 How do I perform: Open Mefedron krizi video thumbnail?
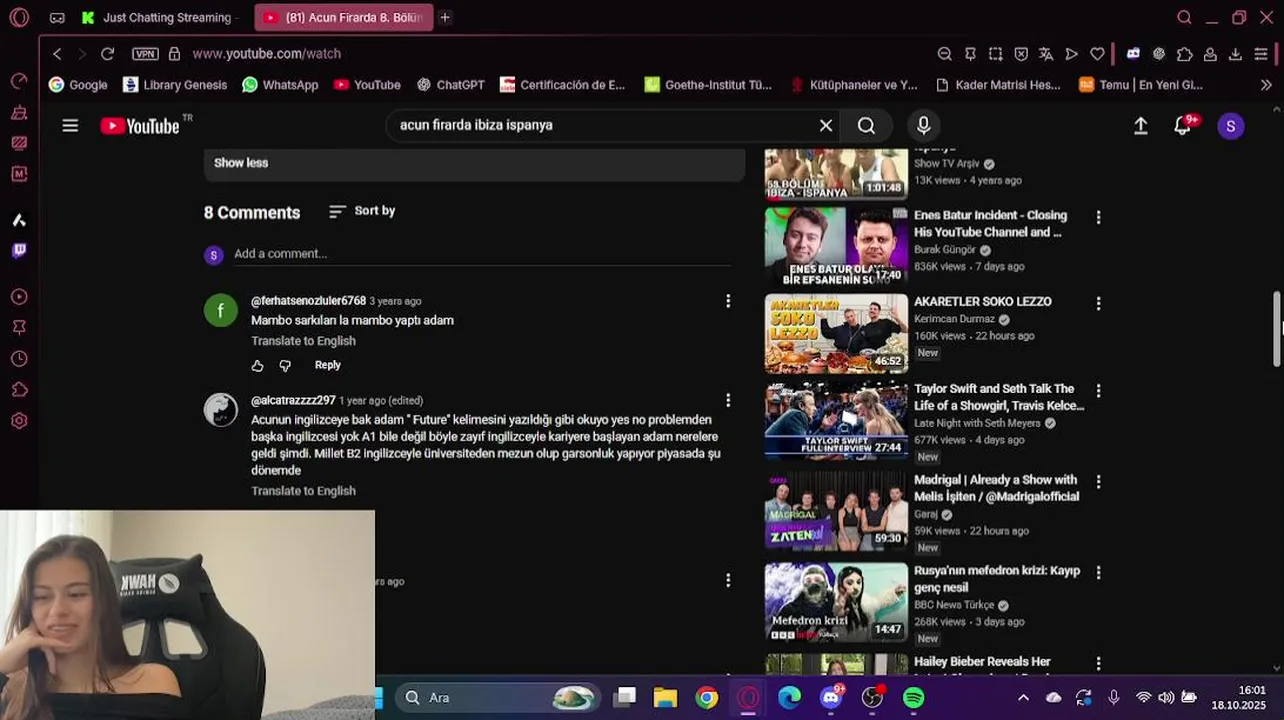[836, 602]
